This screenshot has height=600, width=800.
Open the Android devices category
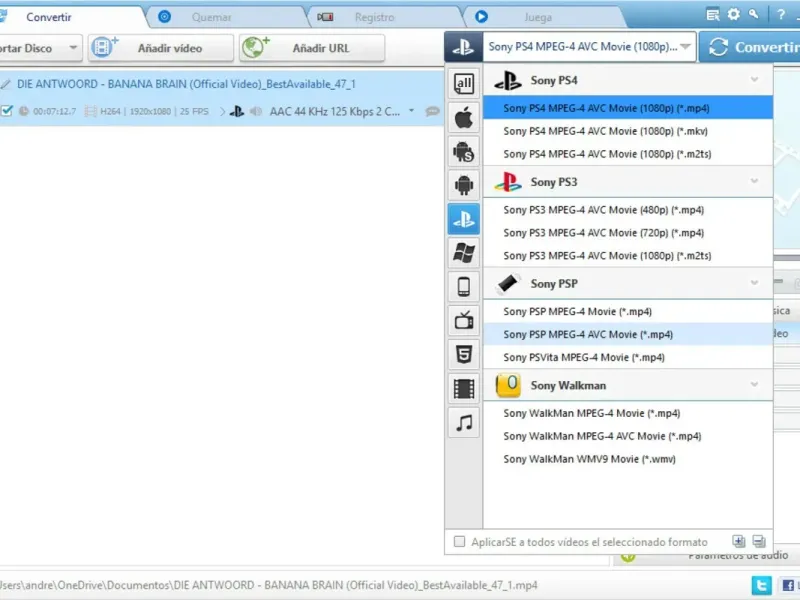463,185
